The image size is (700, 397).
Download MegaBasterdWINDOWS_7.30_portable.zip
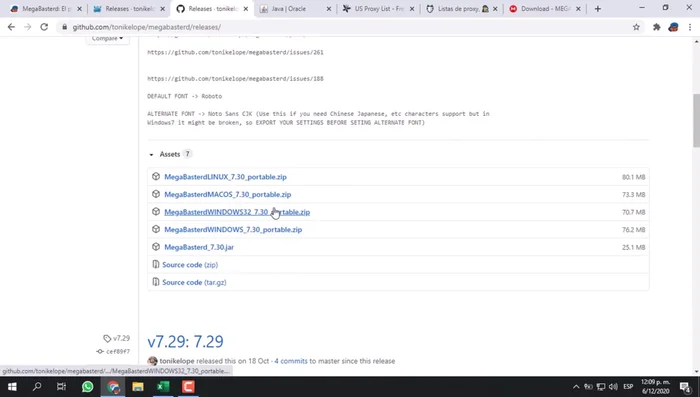pos(233,229)
